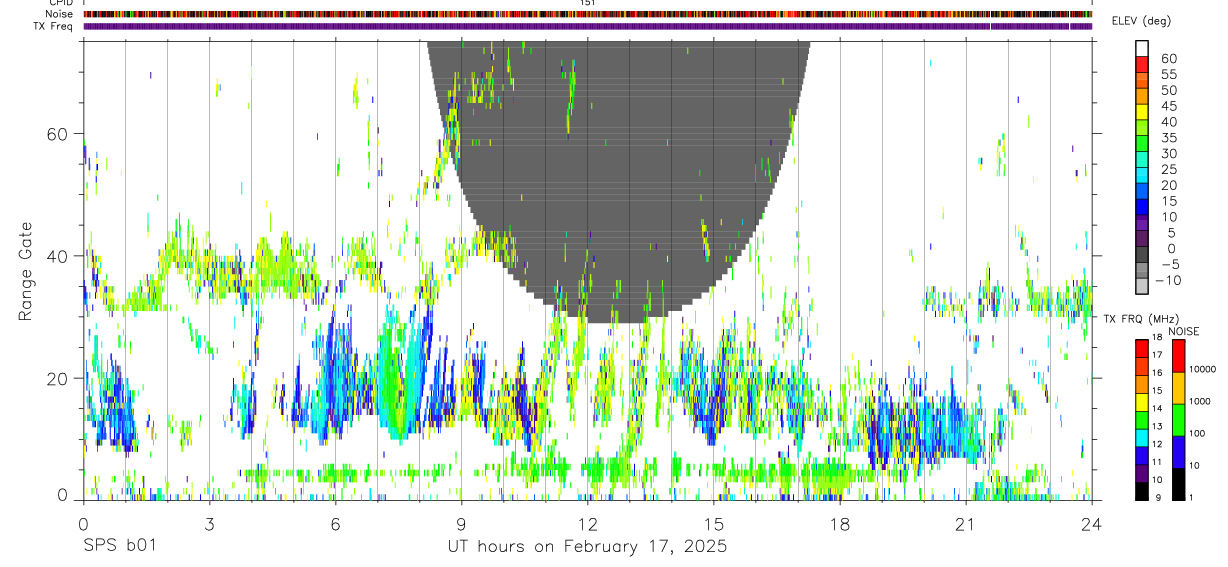Click the '40' tick on the Range Gate axis
This screenshot has width=1228, height=567.
point(59,256)
